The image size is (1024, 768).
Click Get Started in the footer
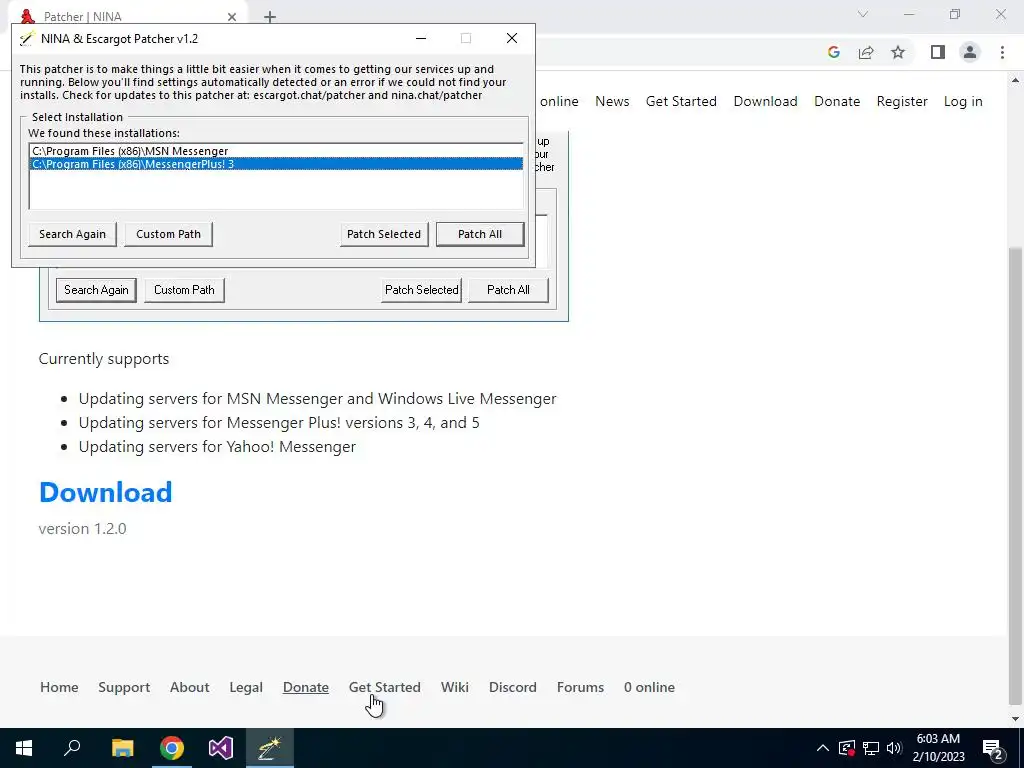pyautogui.click(x=385, y=687)
